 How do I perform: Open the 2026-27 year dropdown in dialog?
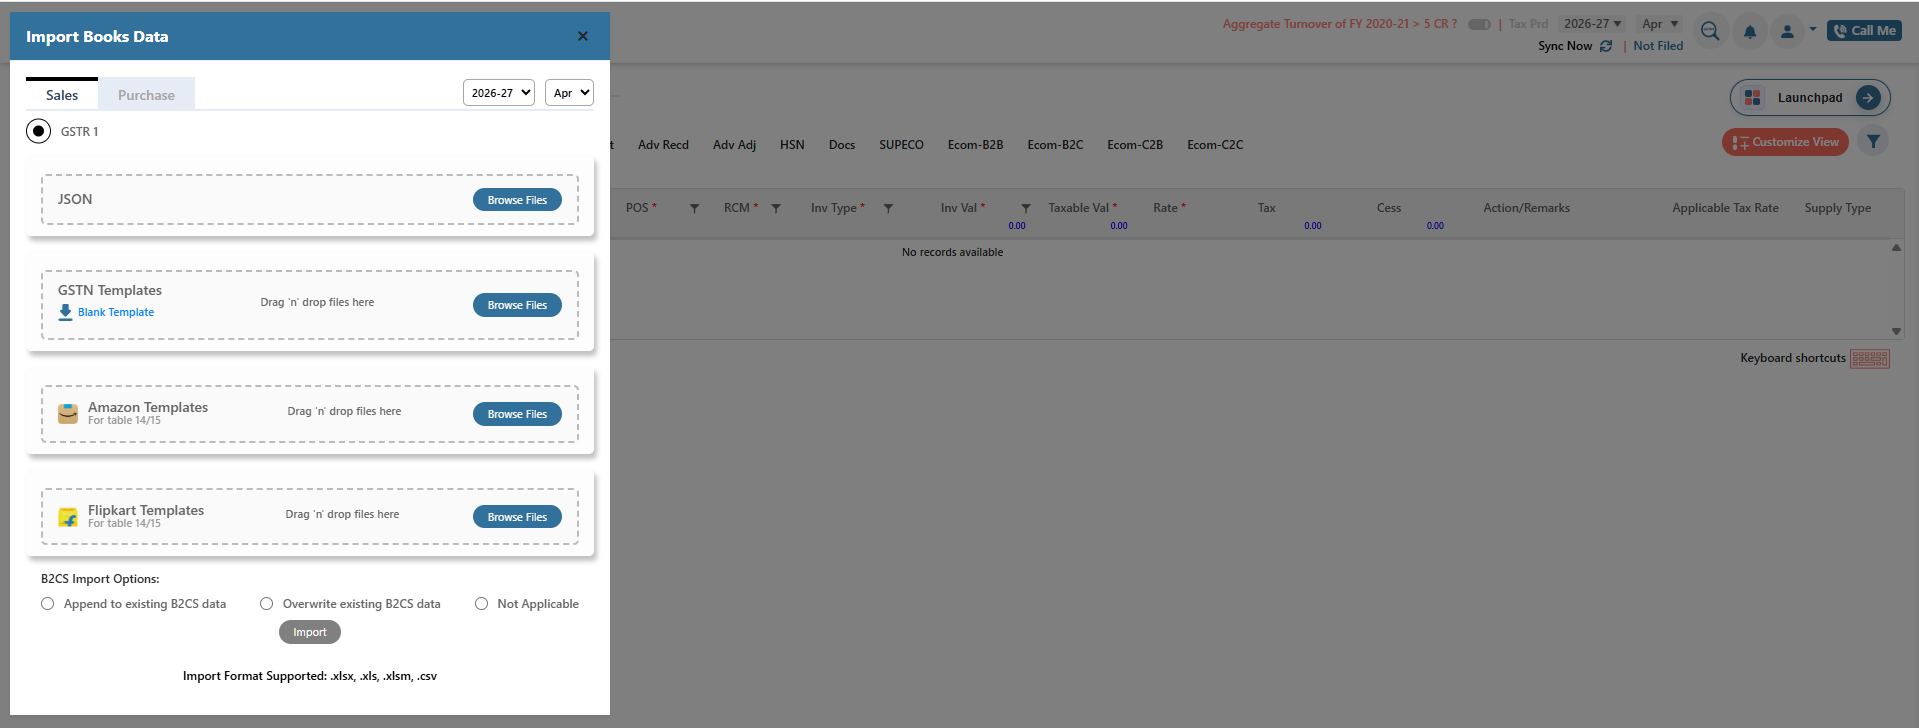(x=499, y=93)
